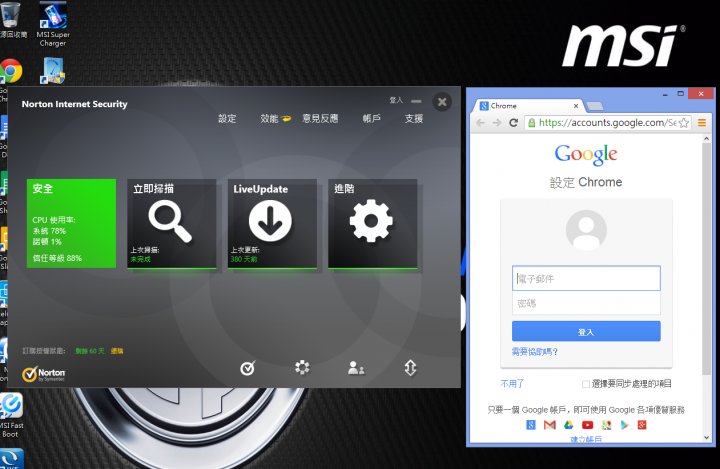Open the 意見反應 menu in Norton
720x469 pixels.
tap(320, 119)
